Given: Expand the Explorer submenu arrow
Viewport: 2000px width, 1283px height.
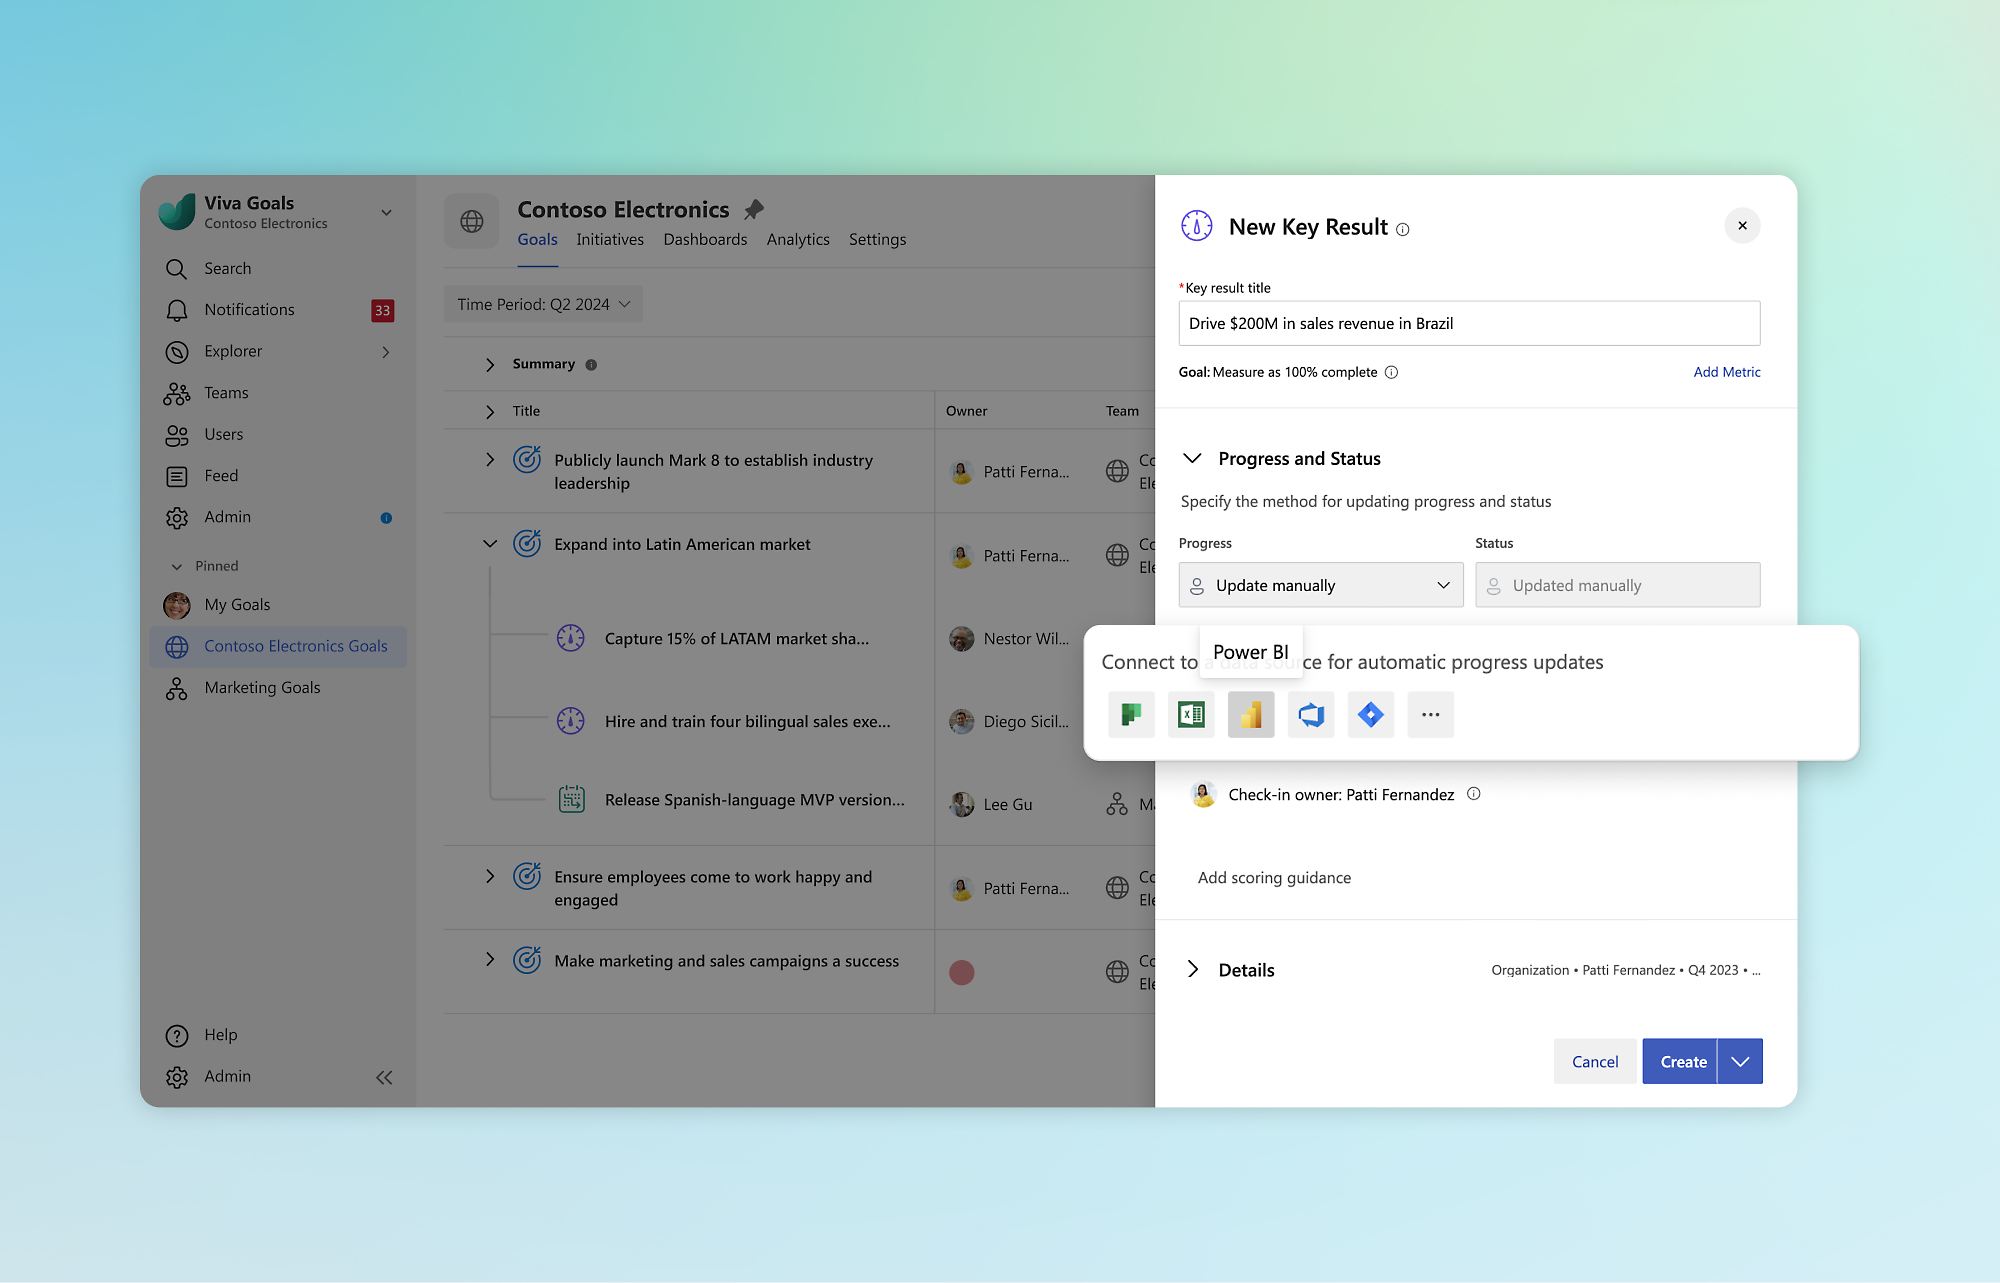Looking at the screenshot, I should (x=385, y=352).
